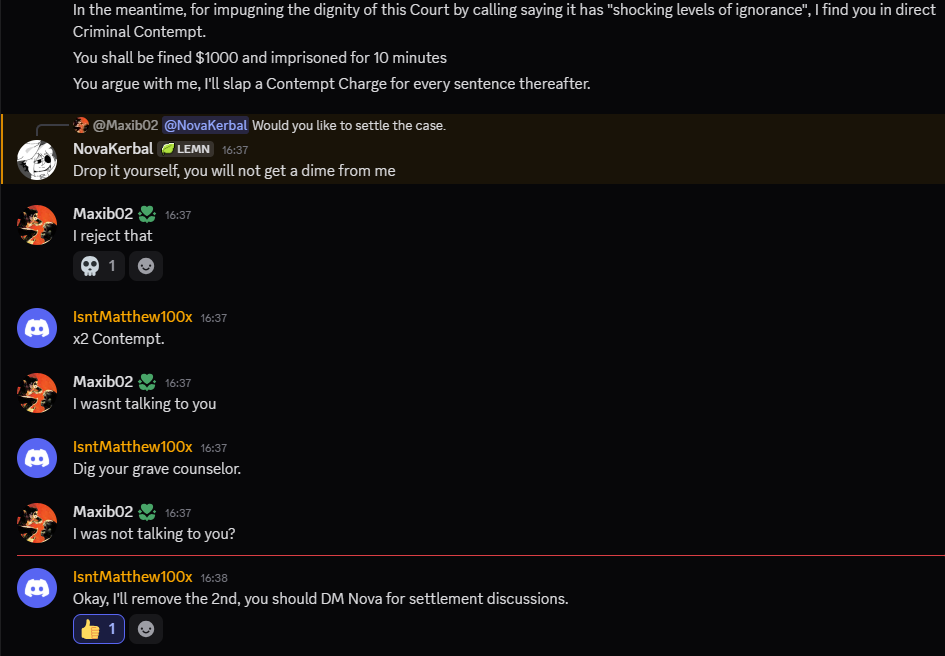The image size is (945, 656).
Task: Click the @NovaKerbal mention in the reply preview
Action: click(205, 125)
